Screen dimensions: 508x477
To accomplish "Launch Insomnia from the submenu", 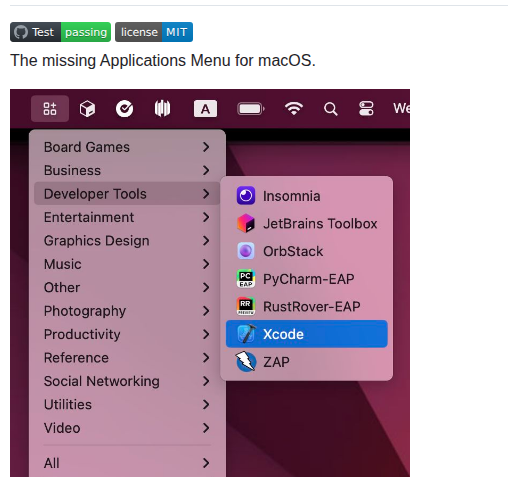I will click(307, 196).
